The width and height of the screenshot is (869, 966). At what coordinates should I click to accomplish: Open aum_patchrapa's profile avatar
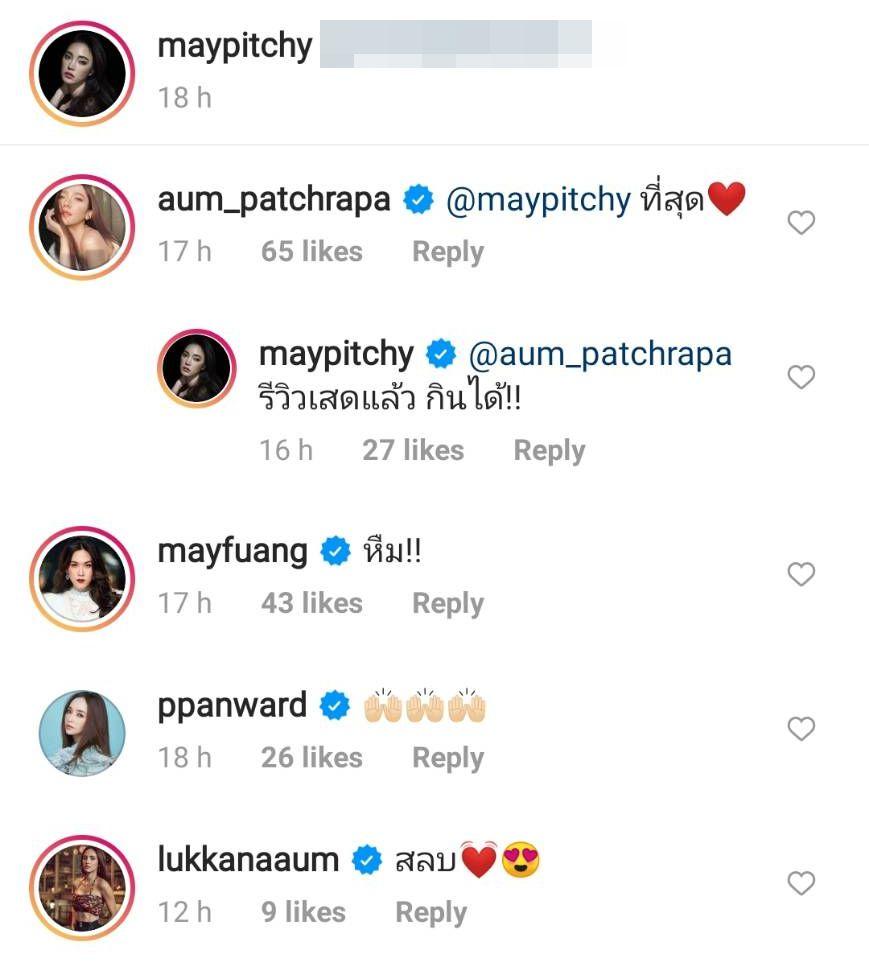click(x=82, y=225)
